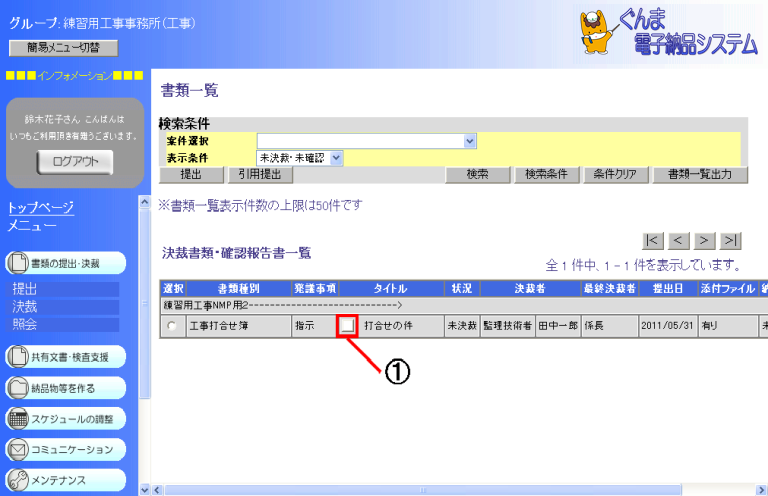Click the 提出 button under search conditions
This screenshot has height=496, width=768.
(x=191, y=174)
